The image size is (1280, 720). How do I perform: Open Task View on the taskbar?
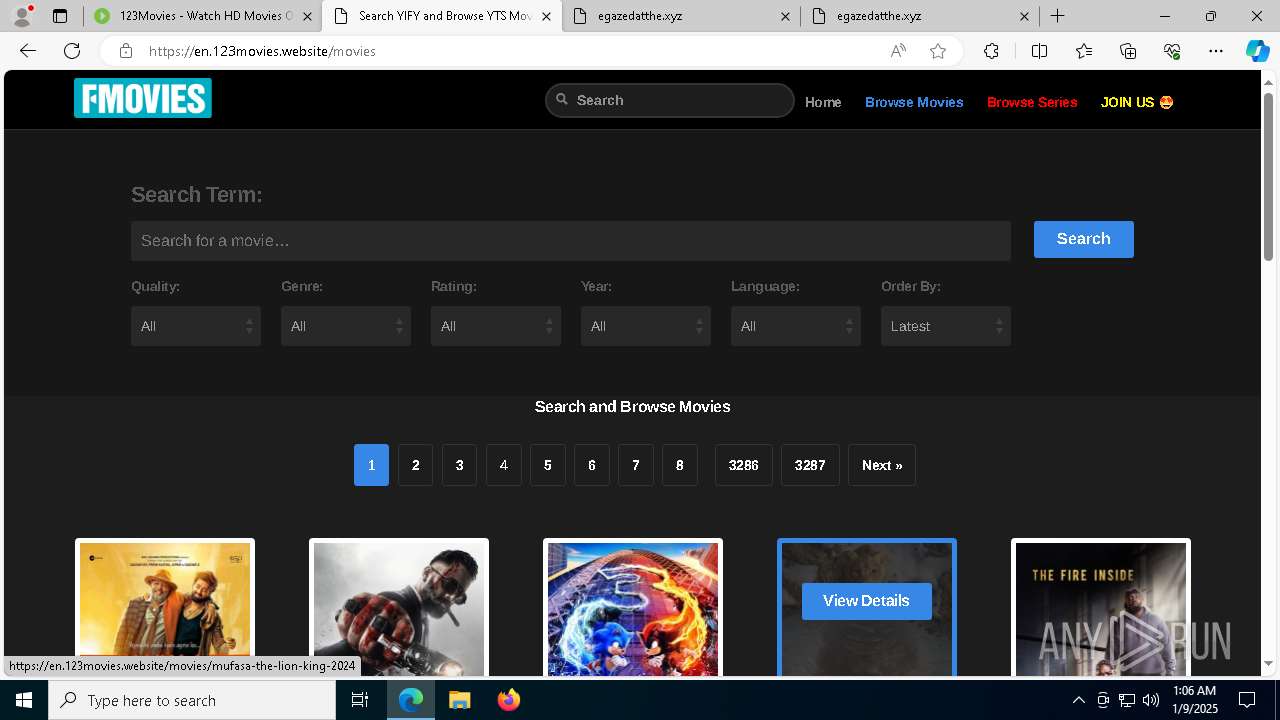pos(360,700)
